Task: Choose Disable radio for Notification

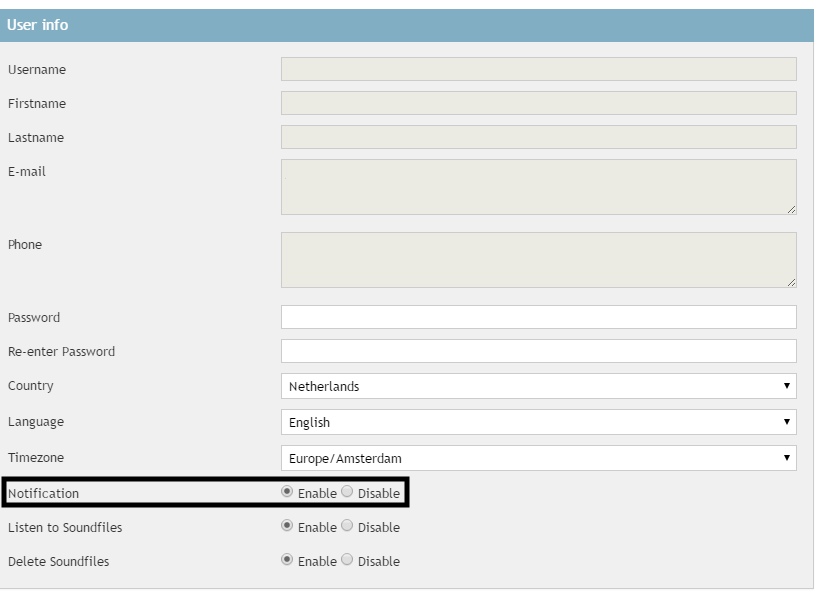Action: pyautogui.click(x=348, y=492)
